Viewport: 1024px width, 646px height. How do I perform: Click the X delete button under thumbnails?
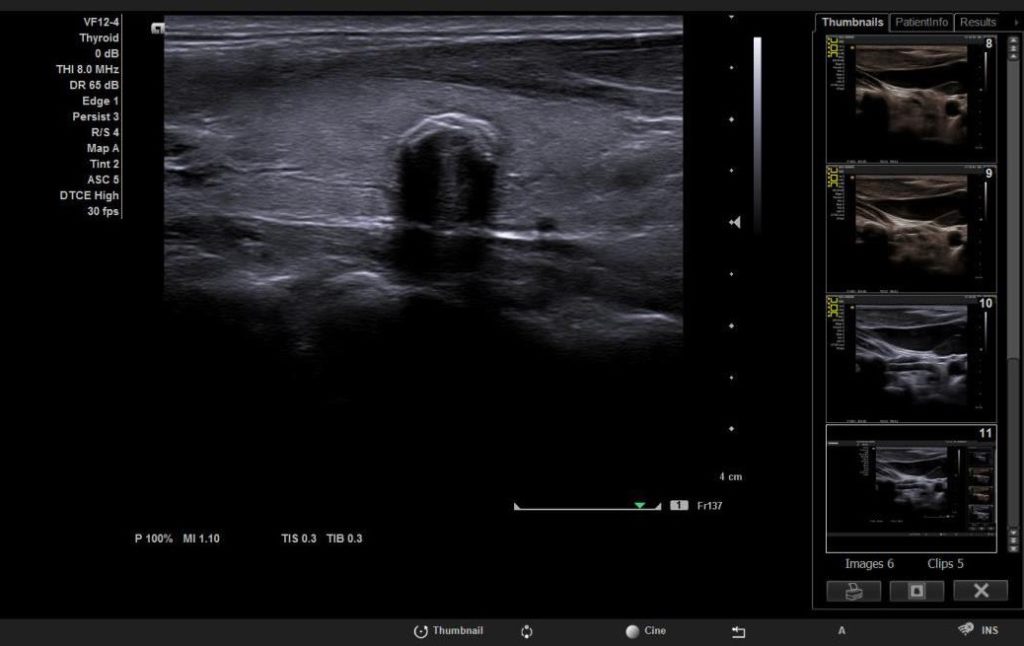click(980, 591)
